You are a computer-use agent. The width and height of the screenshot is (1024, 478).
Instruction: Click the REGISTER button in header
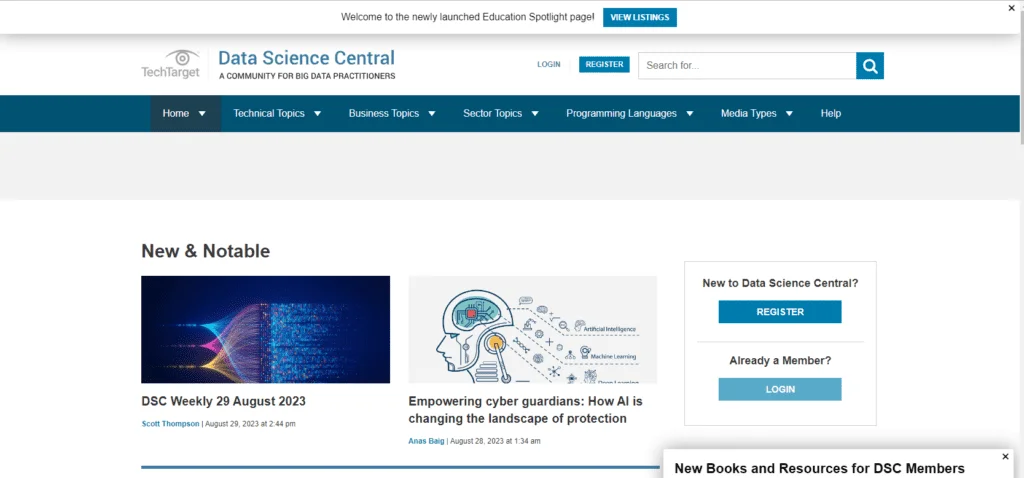pyautogui.click(x=604, y=65)
